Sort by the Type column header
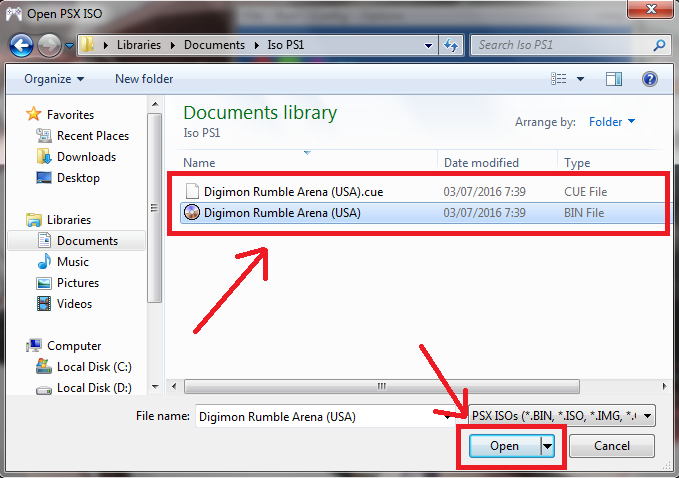 click(x=577, y=163)
